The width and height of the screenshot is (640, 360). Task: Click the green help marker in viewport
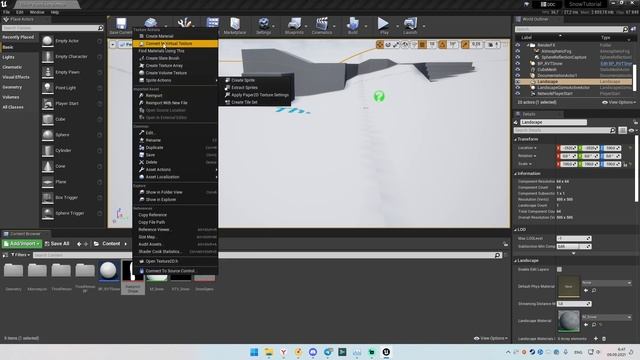pyautogui.click(x=379, y=96)
